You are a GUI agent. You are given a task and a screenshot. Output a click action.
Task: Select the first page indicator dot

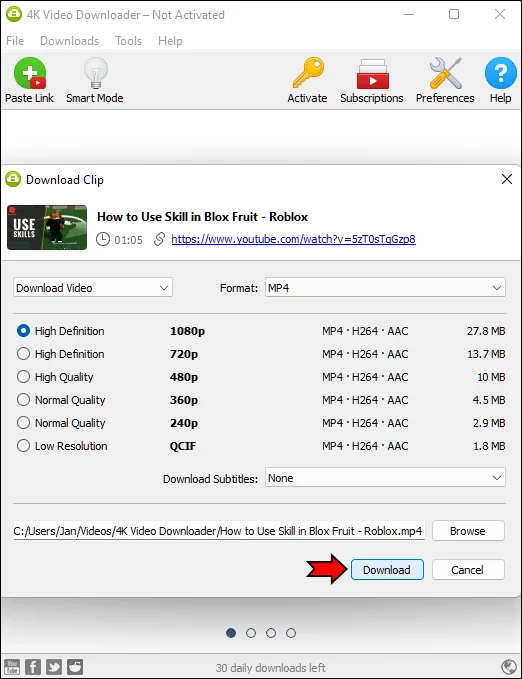[x=231, y=633]
